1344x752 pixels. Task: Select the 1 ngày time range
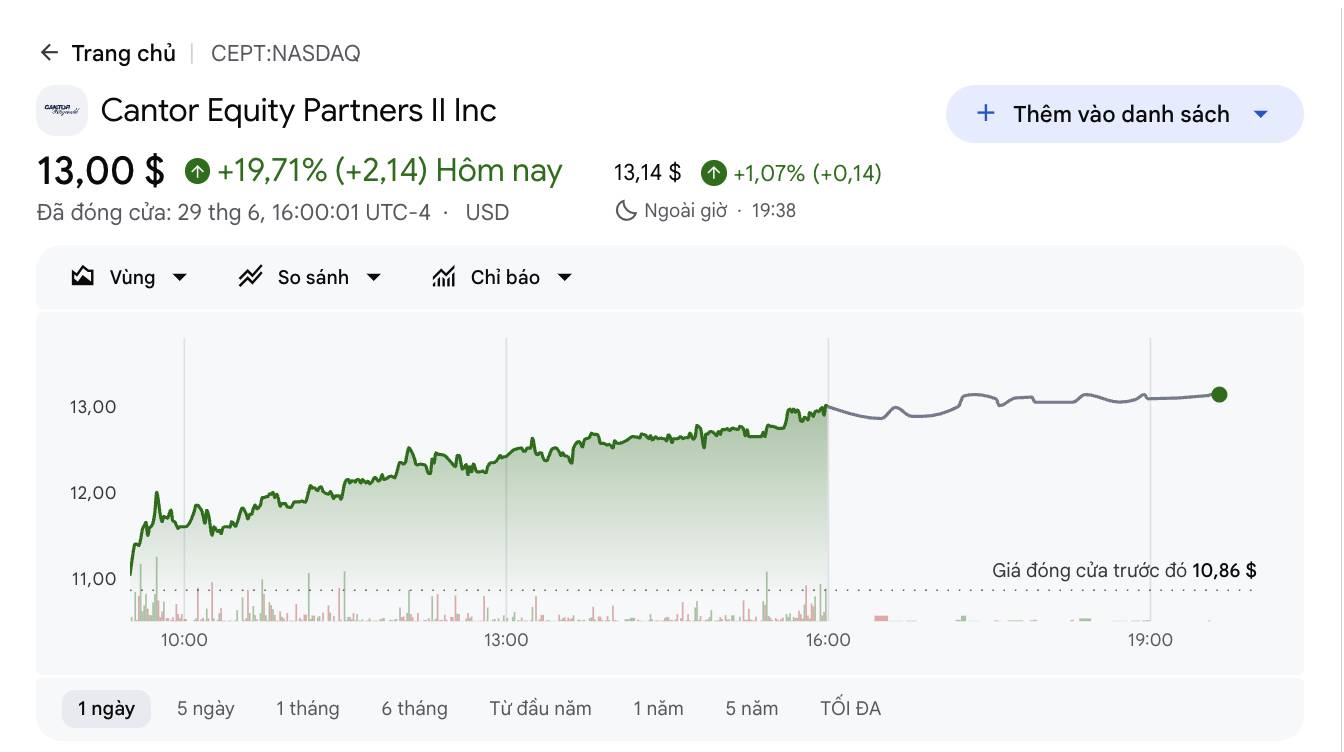[106, 708]
